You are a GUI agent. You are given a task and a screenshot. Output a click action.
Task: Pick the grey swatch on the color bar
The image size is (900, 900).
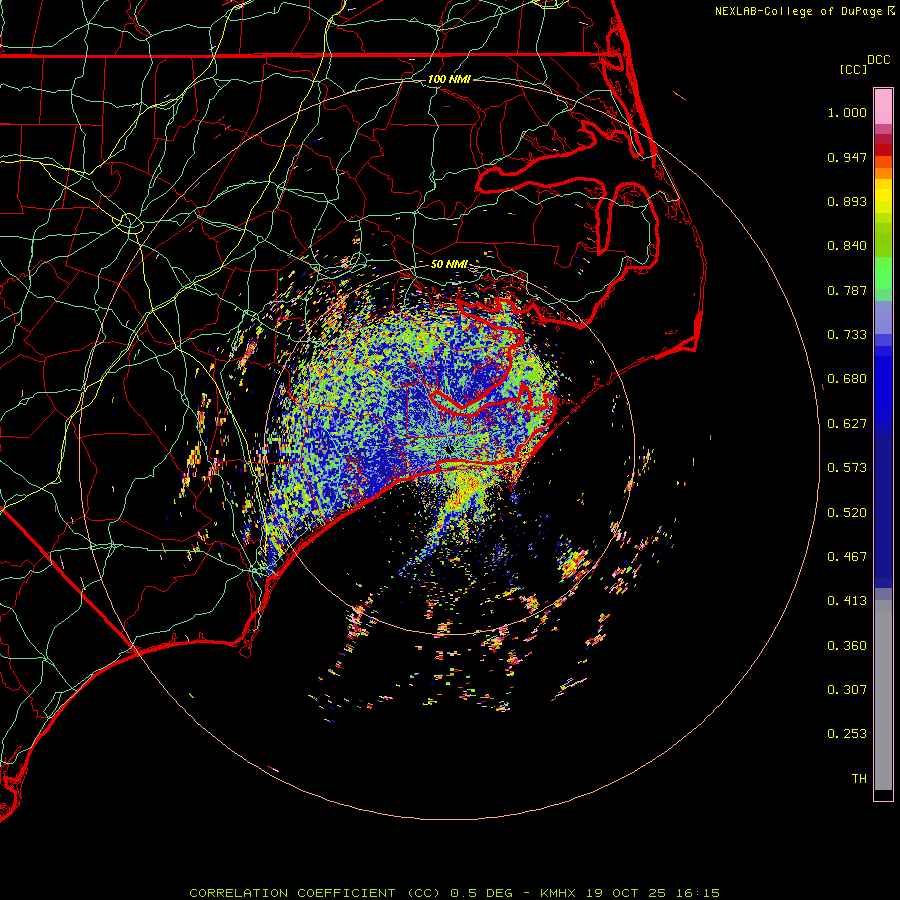click(x=883, y=695)
